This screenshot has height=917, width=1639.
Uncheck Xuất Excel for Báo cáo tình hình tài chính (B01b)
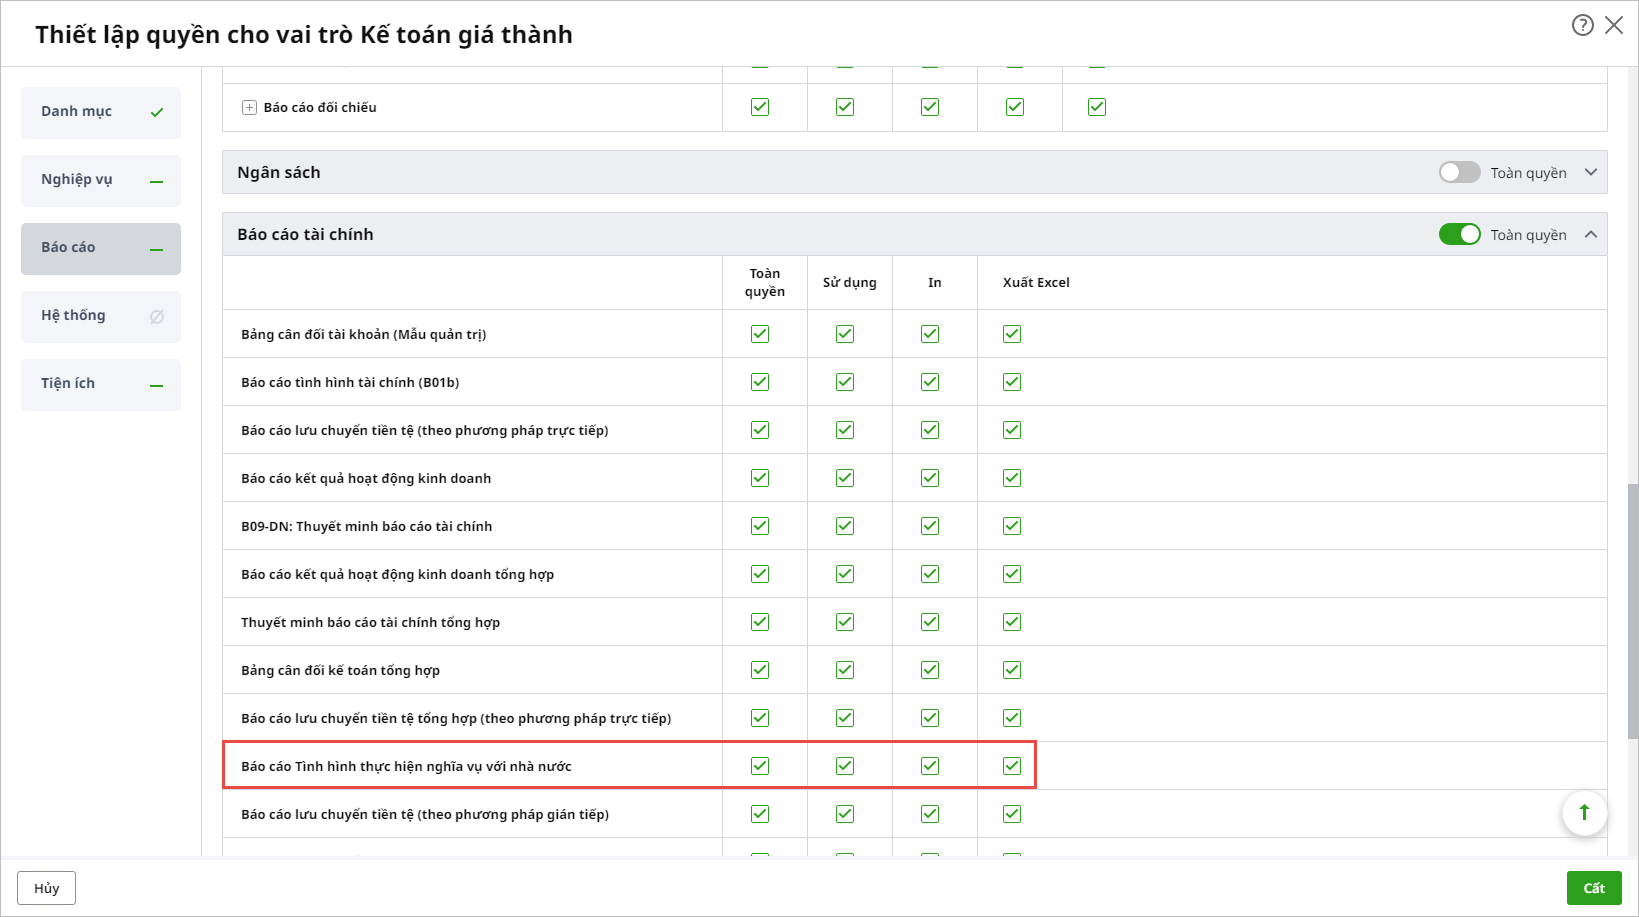pyautogui.click(x=1012, y=382)
